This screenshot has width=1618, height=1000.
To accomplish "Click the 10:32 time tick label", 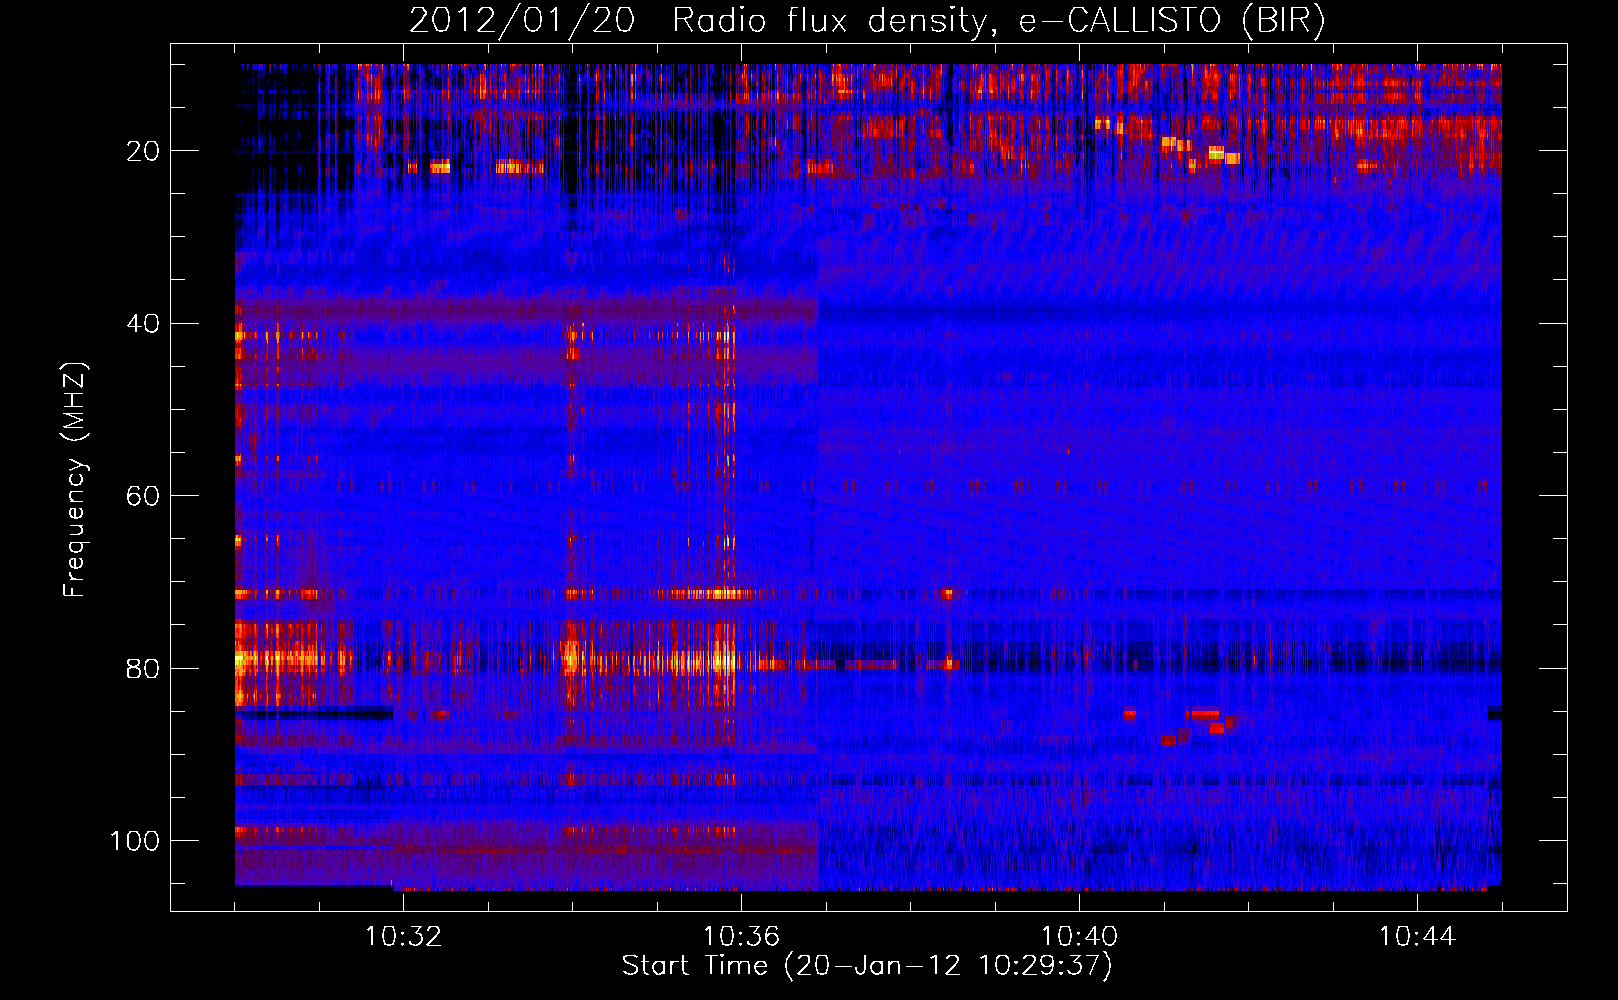I will tap(403, 937).
